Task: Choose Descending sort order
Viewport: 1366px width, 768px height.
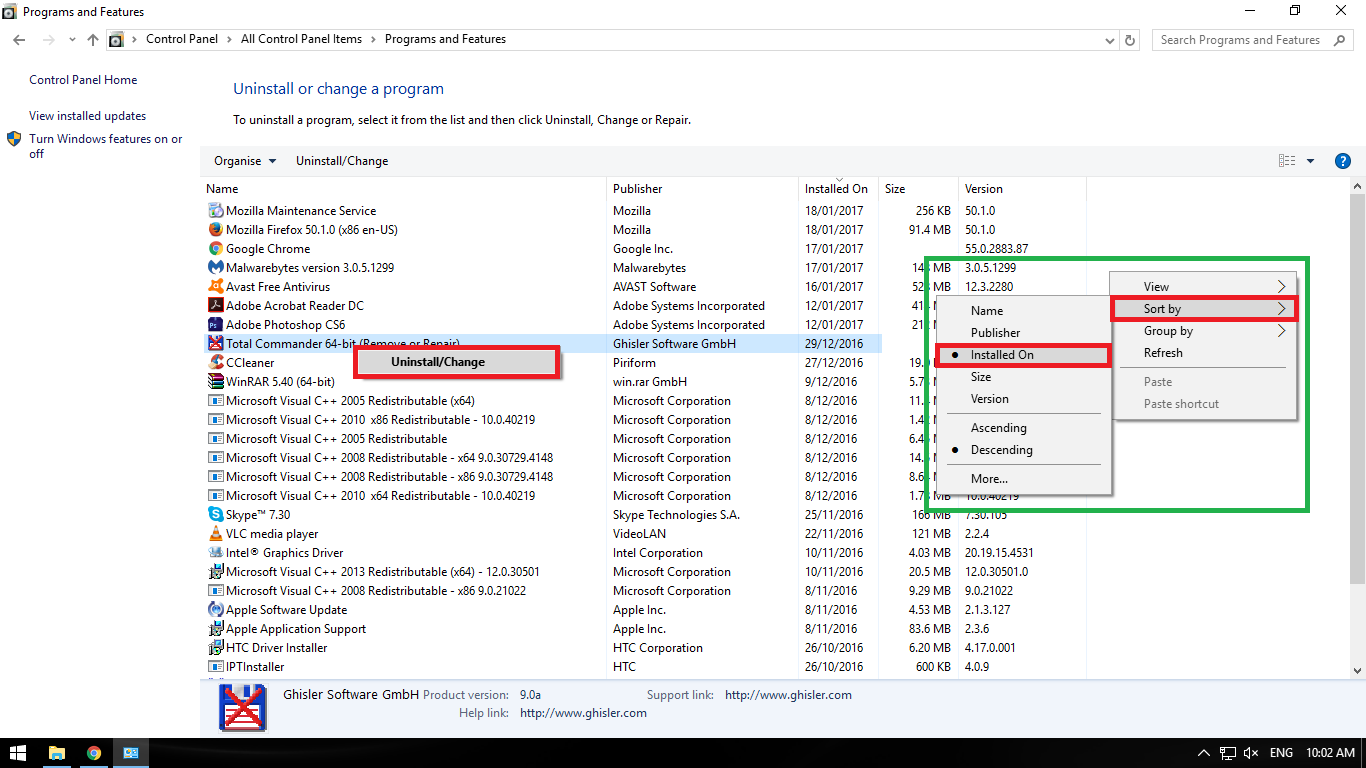Action: pyautogui.click(x=1023, y=450)
